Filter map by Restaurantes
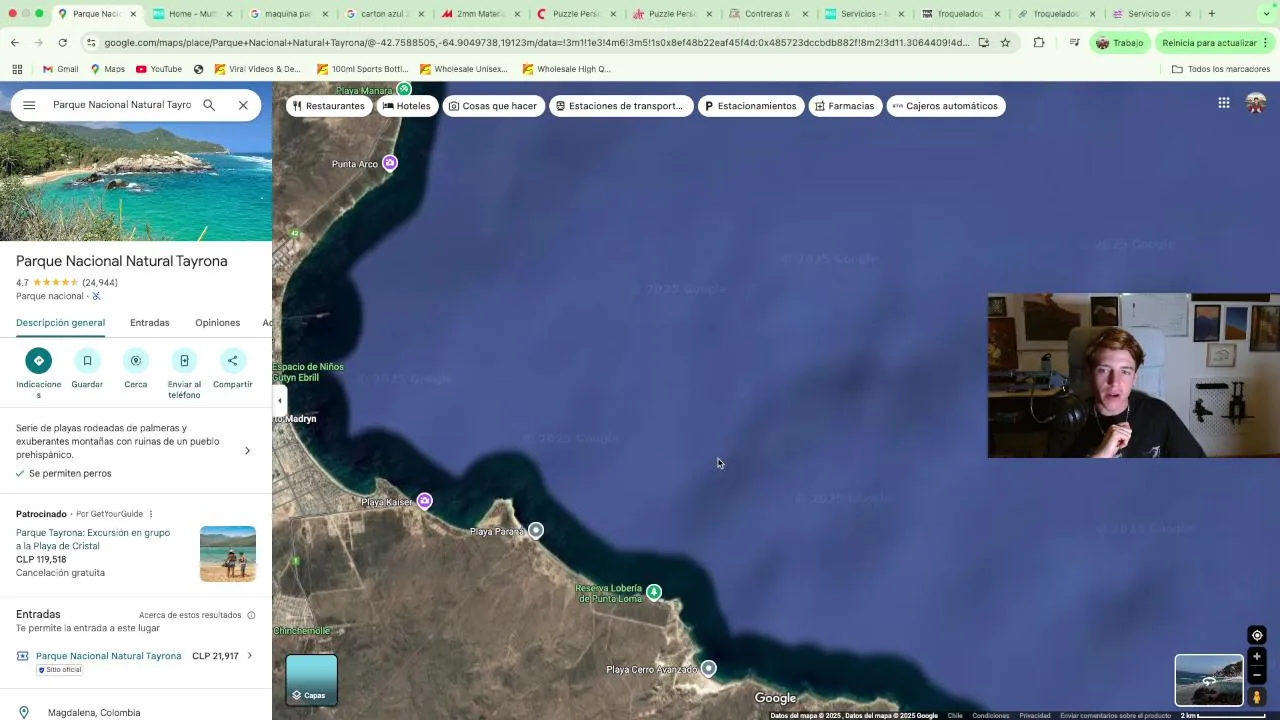Image resolution: width=1280 pixels, height=720 pixels. pyautogui.click(x=328, y=106)
